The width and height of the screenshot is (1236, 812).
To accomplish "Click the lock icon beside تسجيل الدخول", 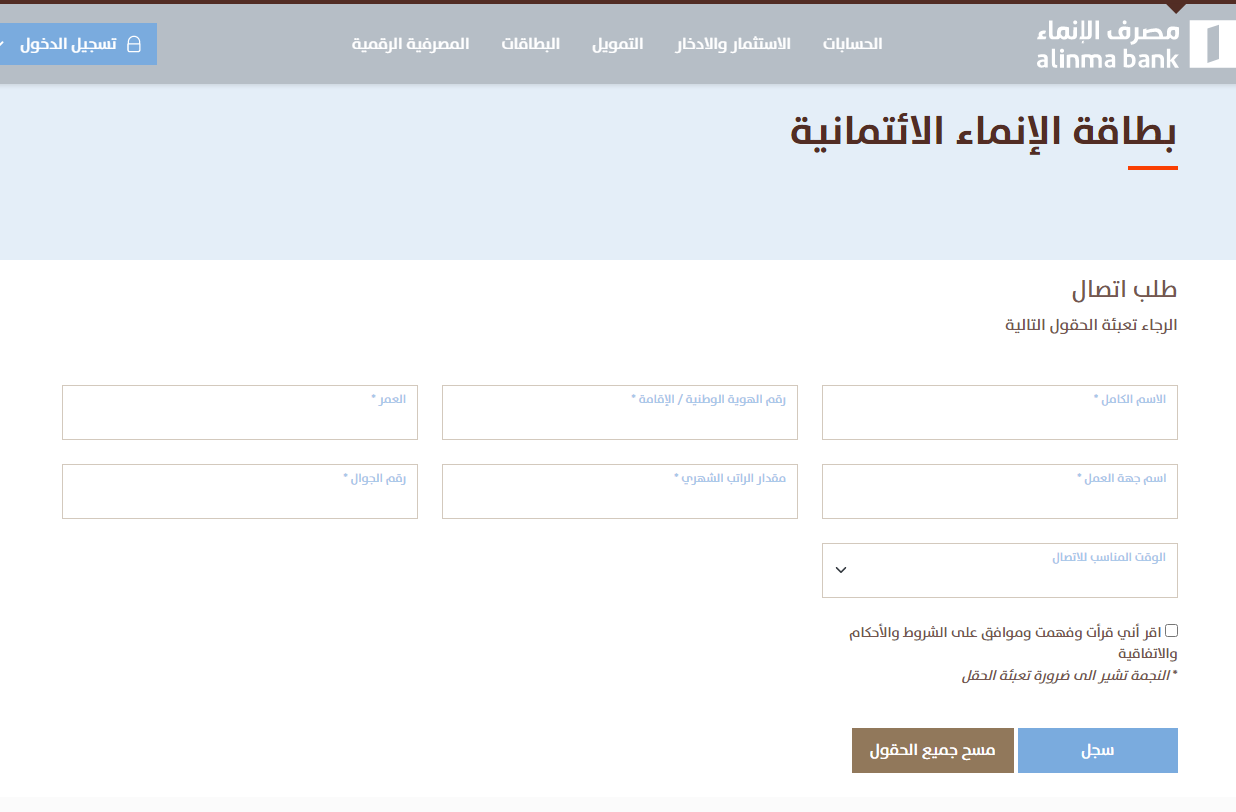I will pyautogui.click(x=134, y=45).
